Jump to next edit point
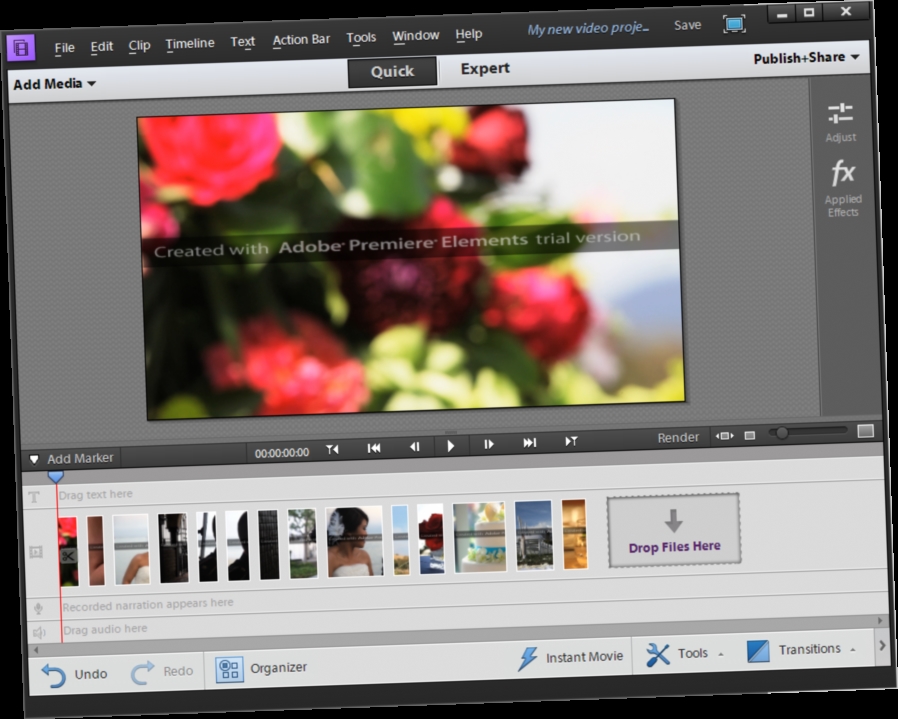The width and height of the screenshot is (898, 719). click(571, 441)
